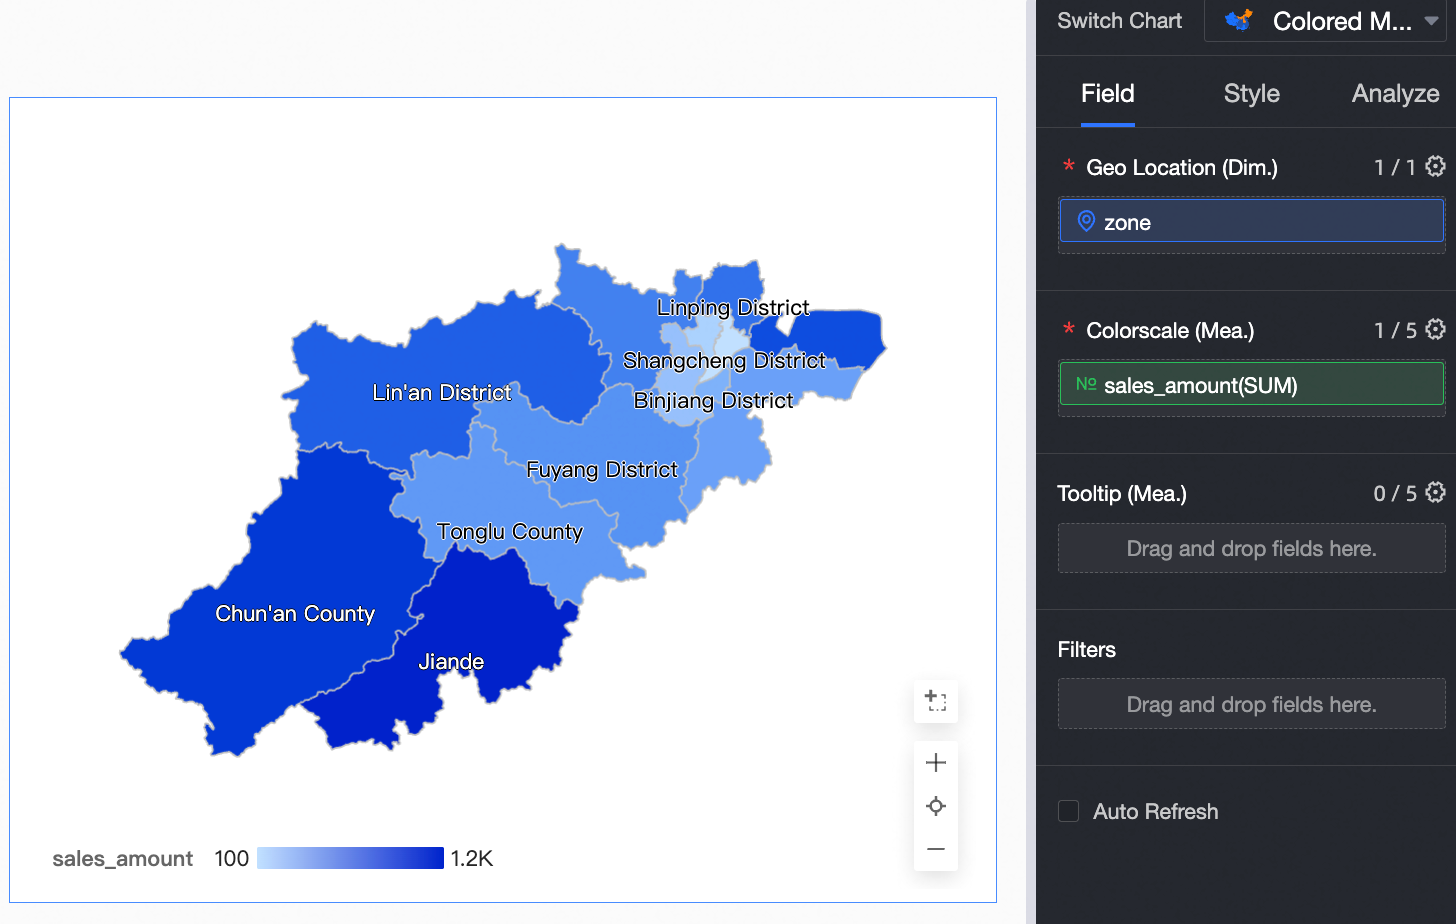1456x924 pixels.
Task: Select the Lin'an District label
Action: click(442, 393)
